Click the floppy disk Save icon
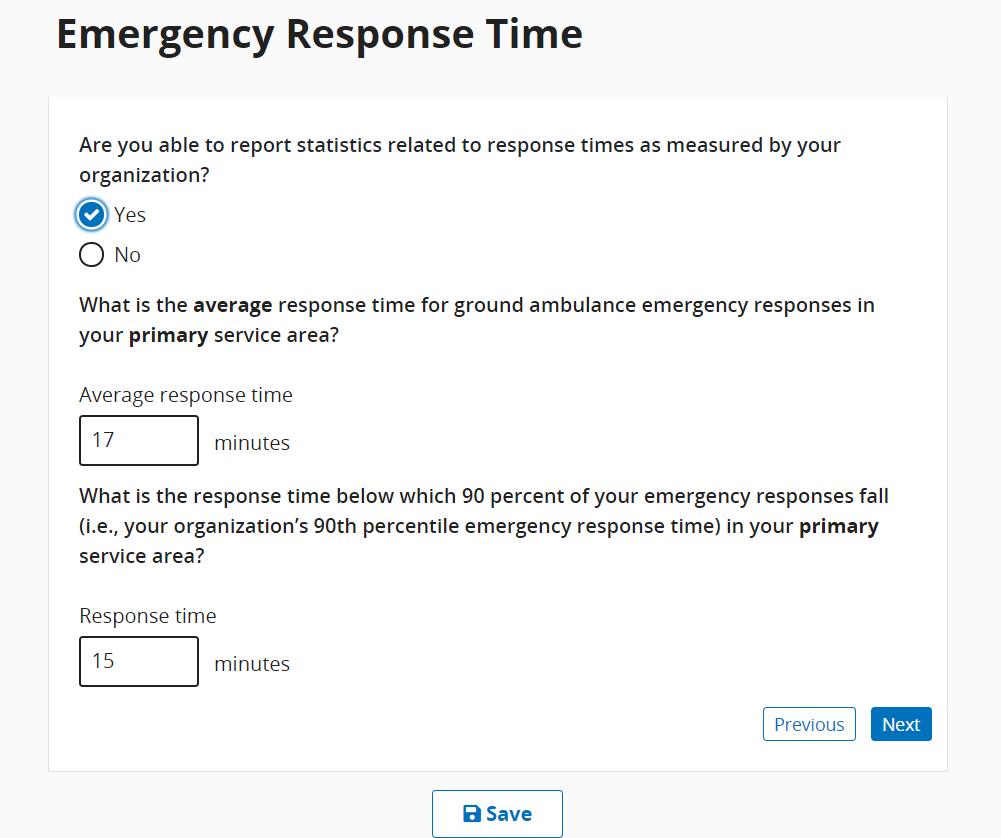The width and height of the screenshot is (1001, 838). [x=472, y=814]
